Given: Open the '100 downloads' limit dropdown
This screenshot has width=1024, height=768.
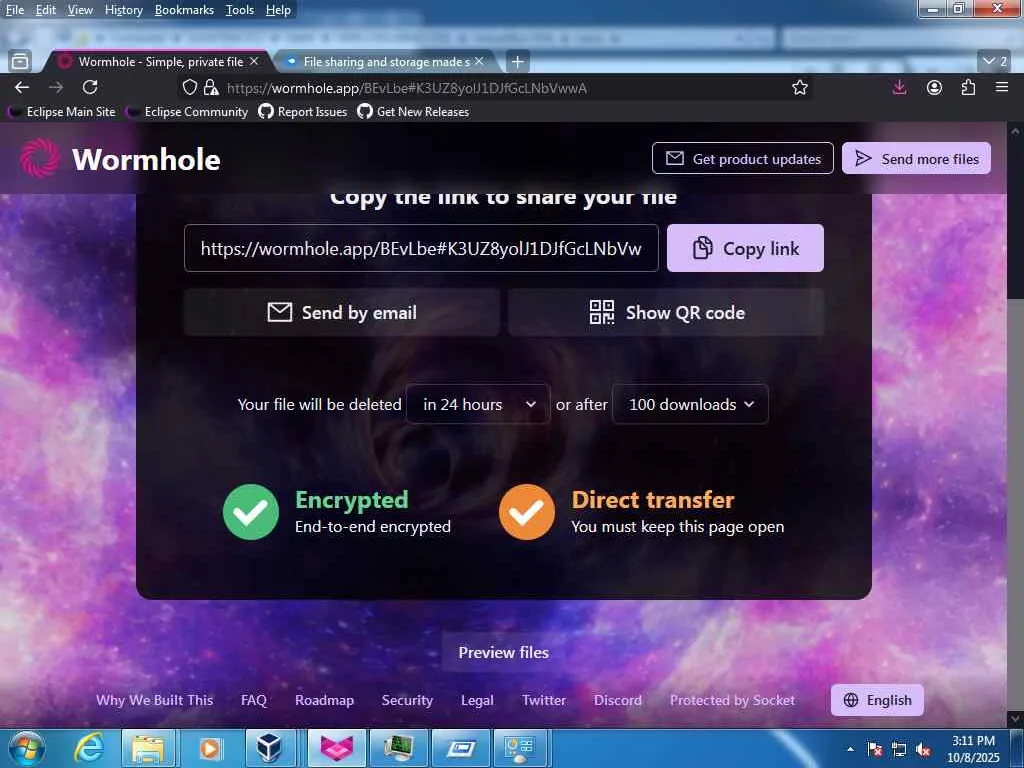Looking at the screenshot, I should [x=690, y=404].
